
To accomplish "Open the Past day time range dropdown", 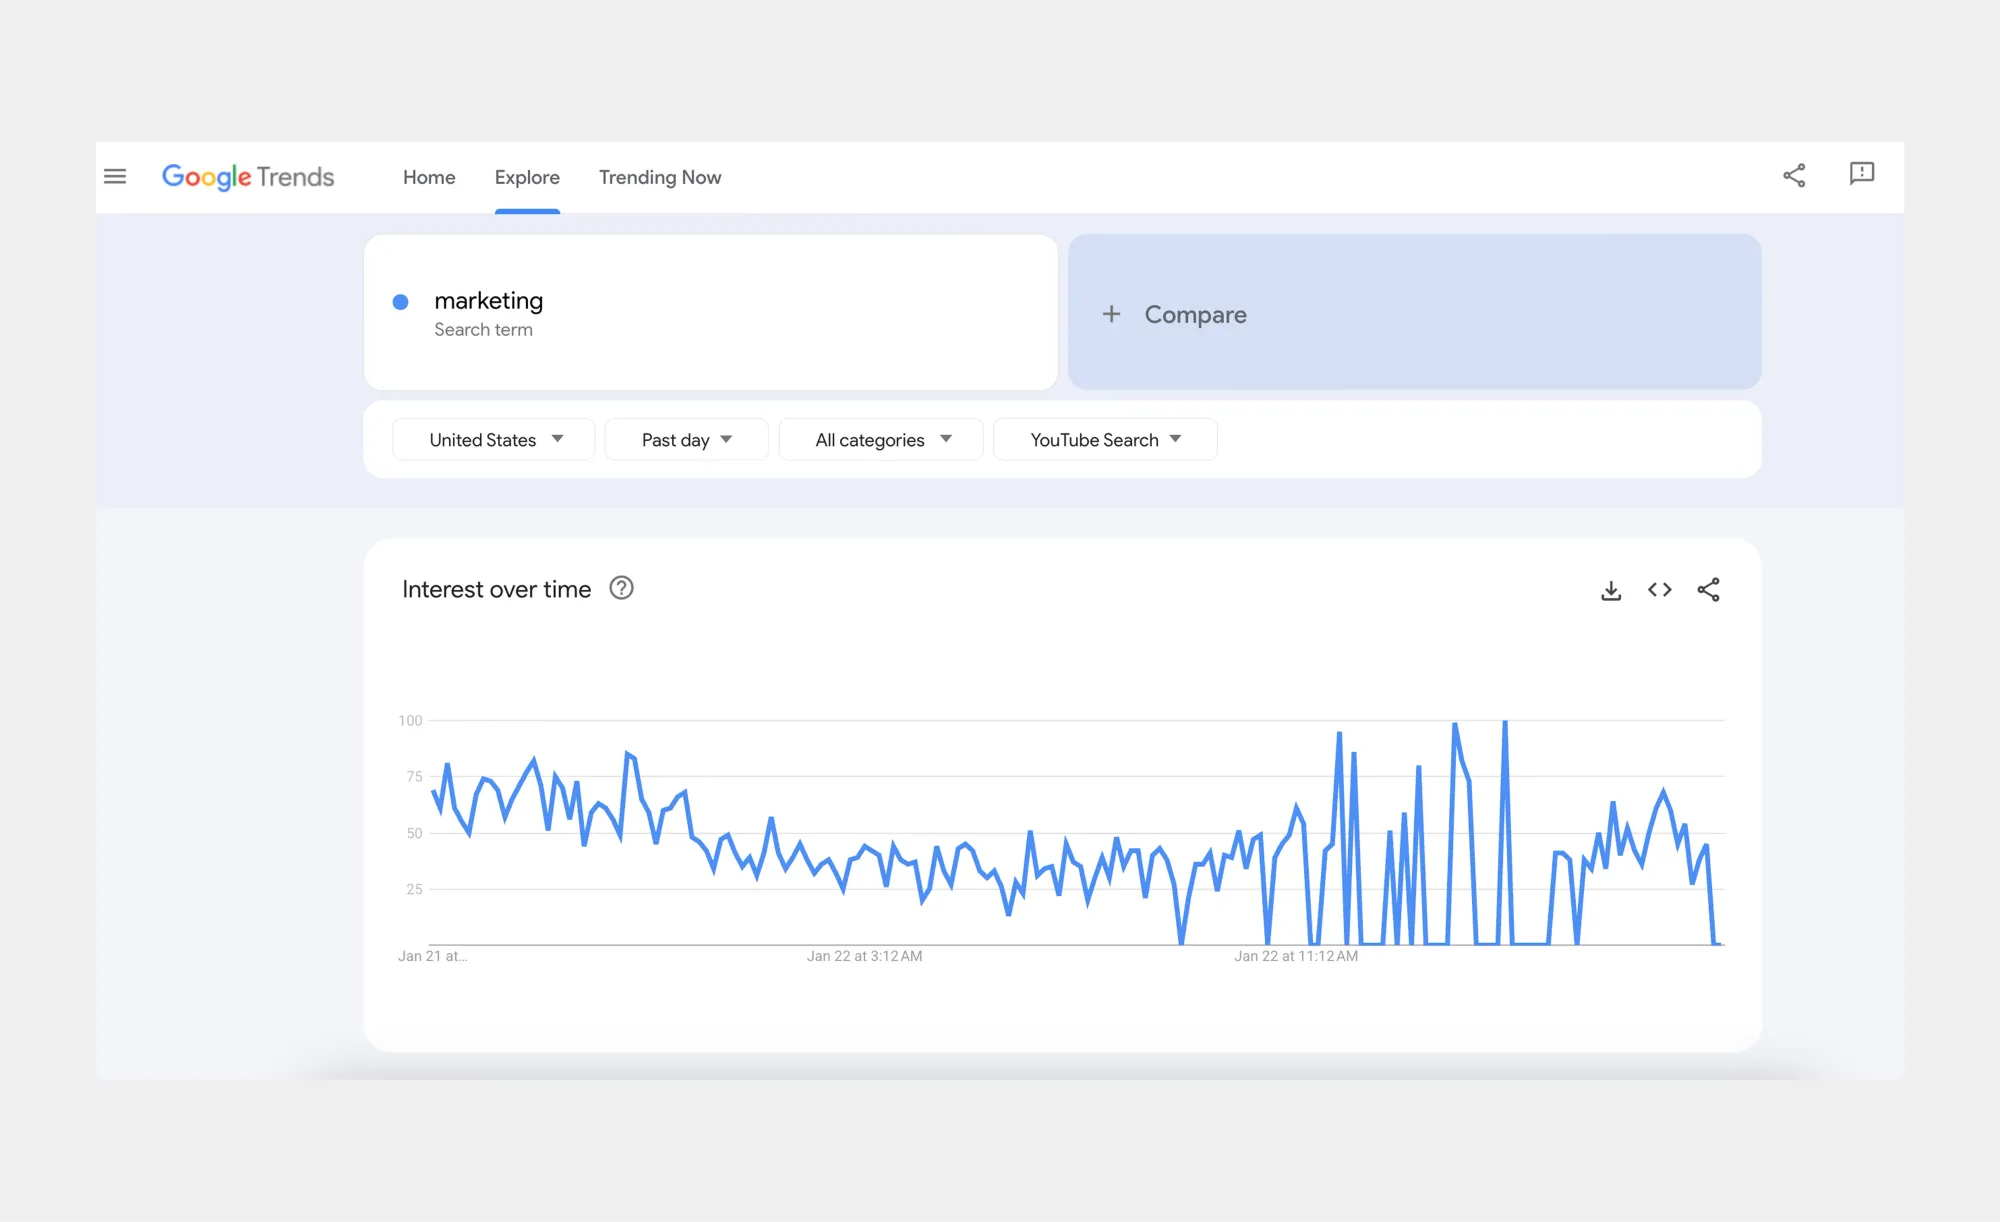I will point(686,440).
